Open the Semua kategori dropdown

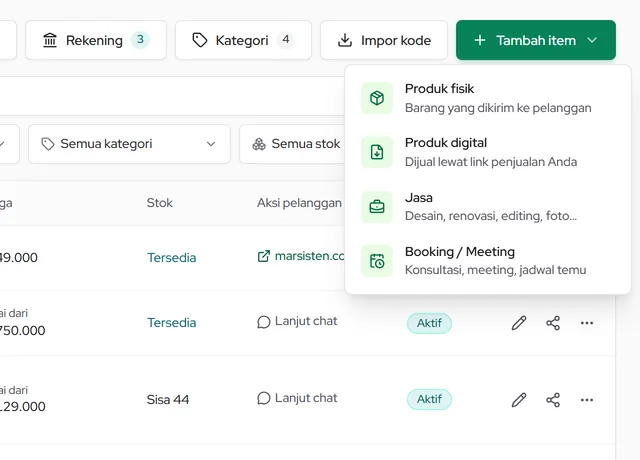click(x=129, y=144)
